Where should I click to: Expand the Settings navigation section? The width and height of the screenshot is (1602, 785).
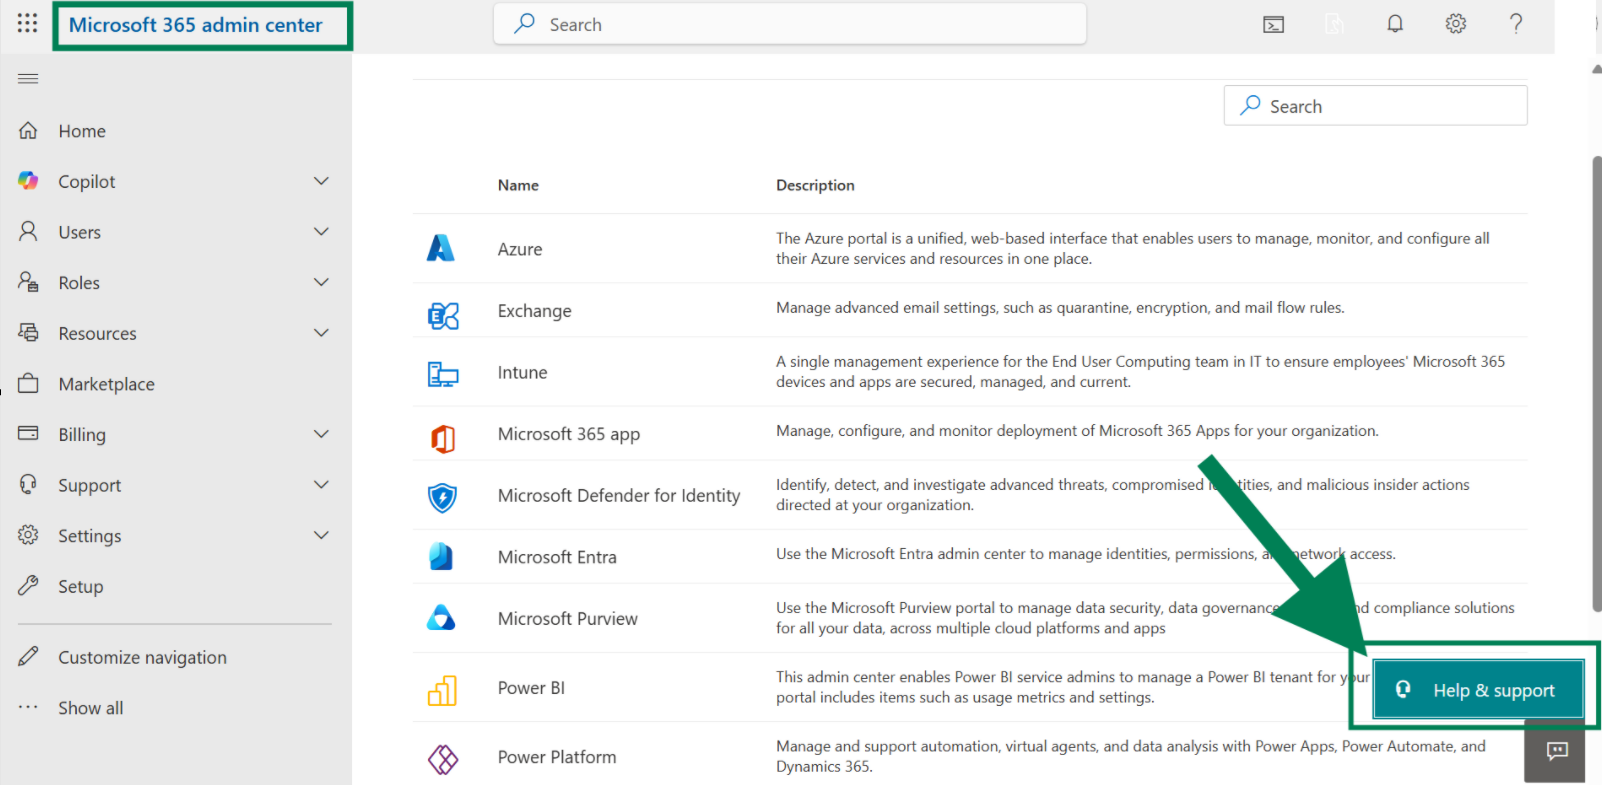click(x=321, y=535)
